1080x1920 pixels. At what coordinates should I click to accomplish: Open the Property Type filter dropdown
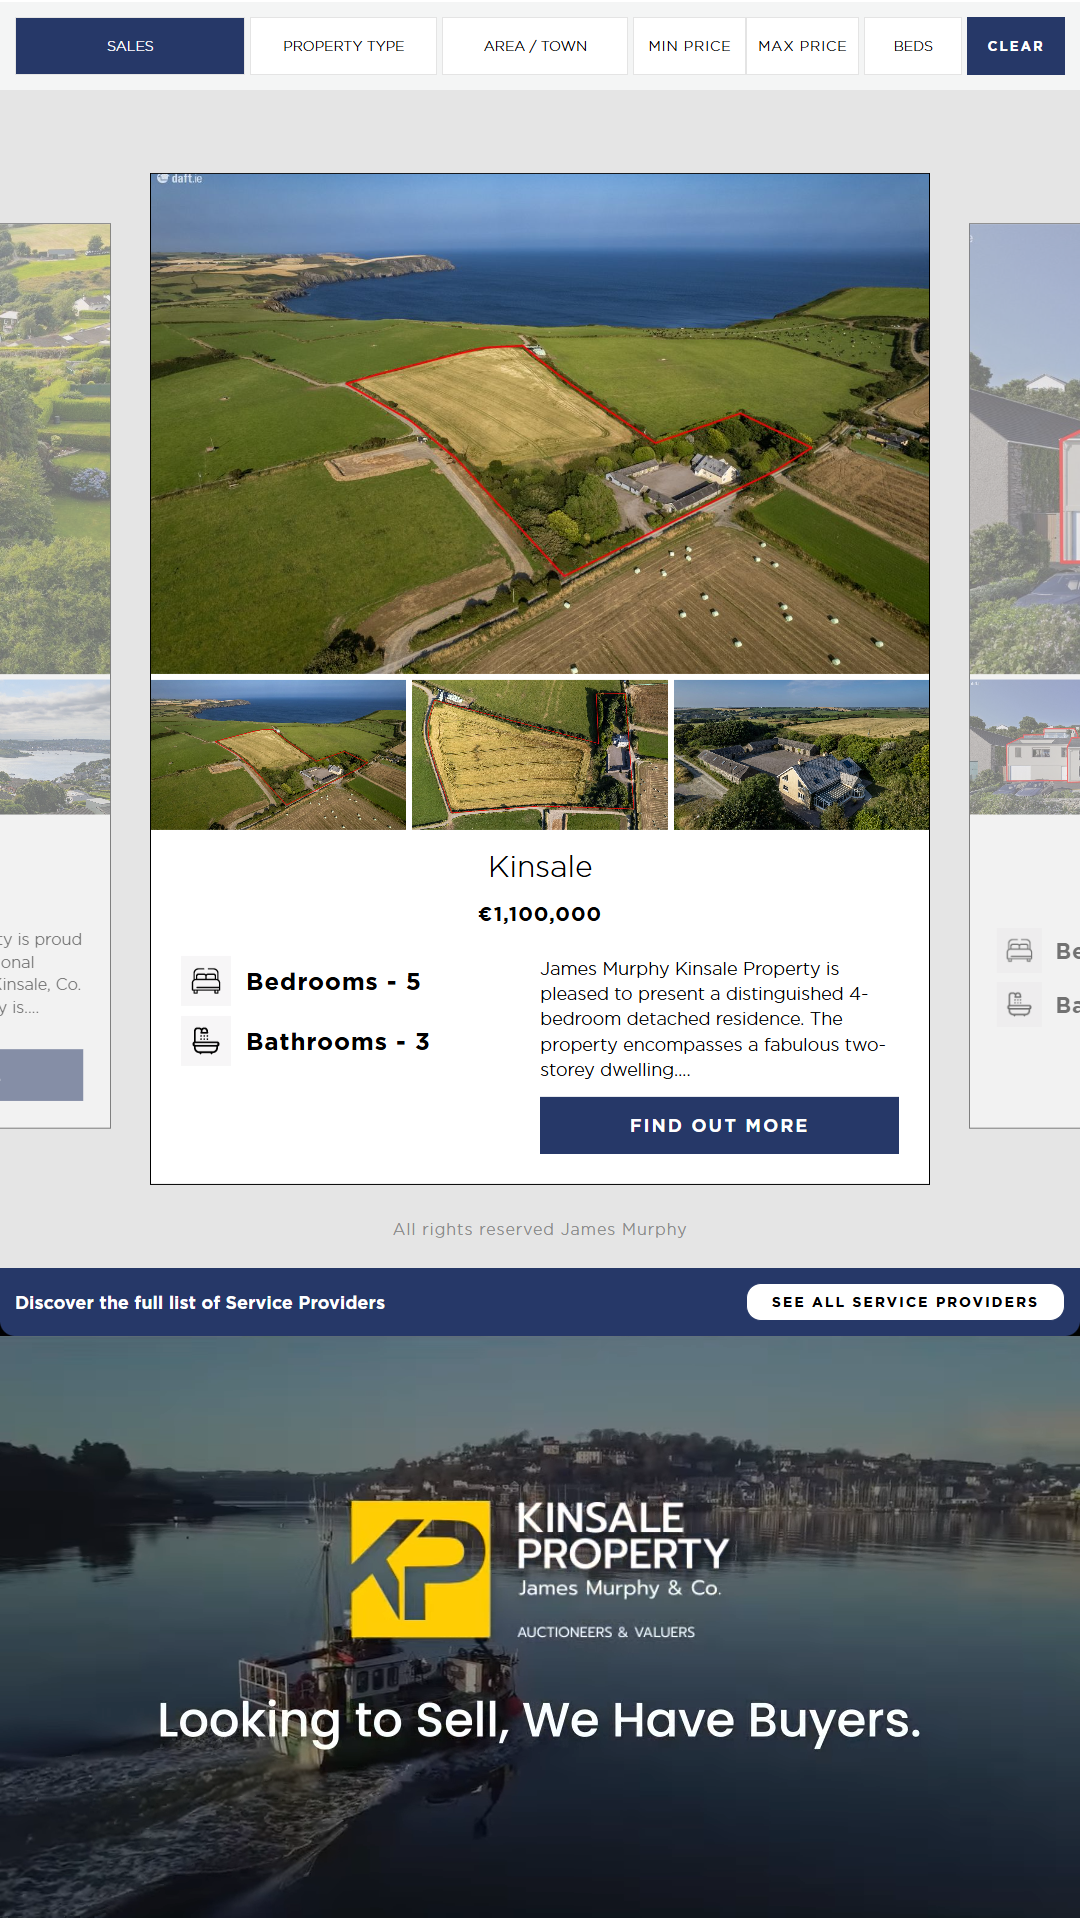[343, 46]
